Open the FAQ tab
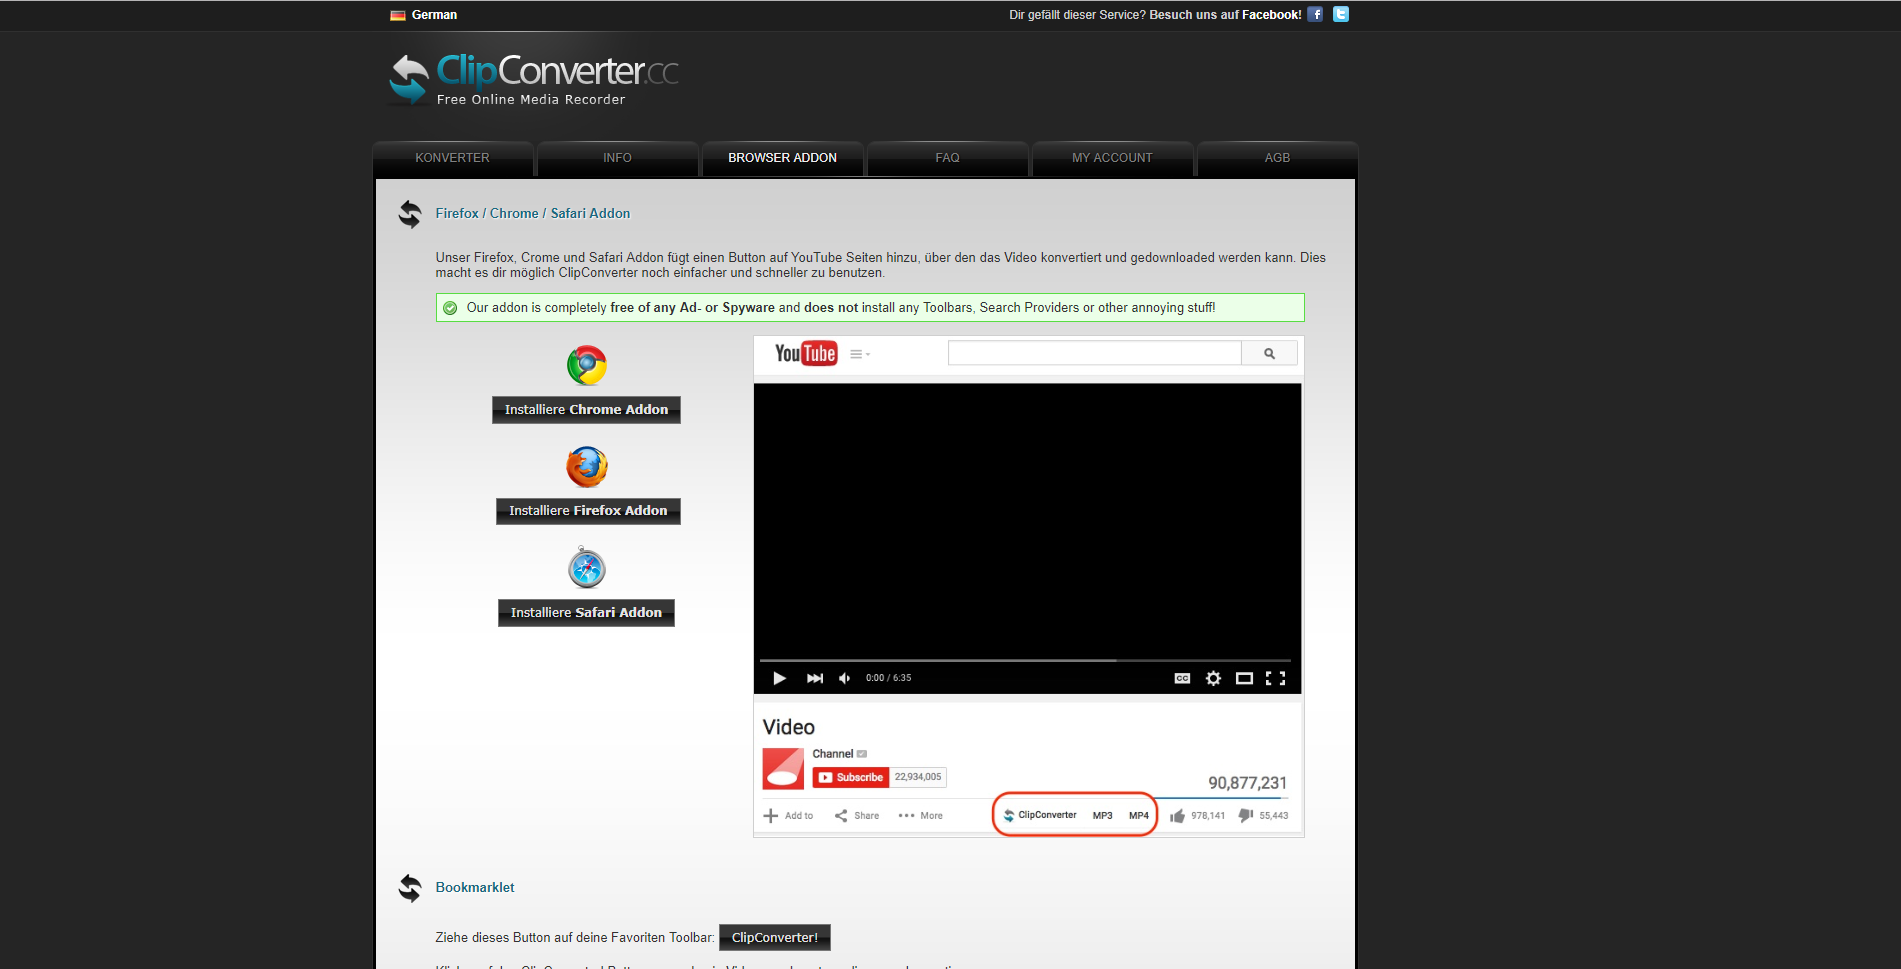 point(947,158)
